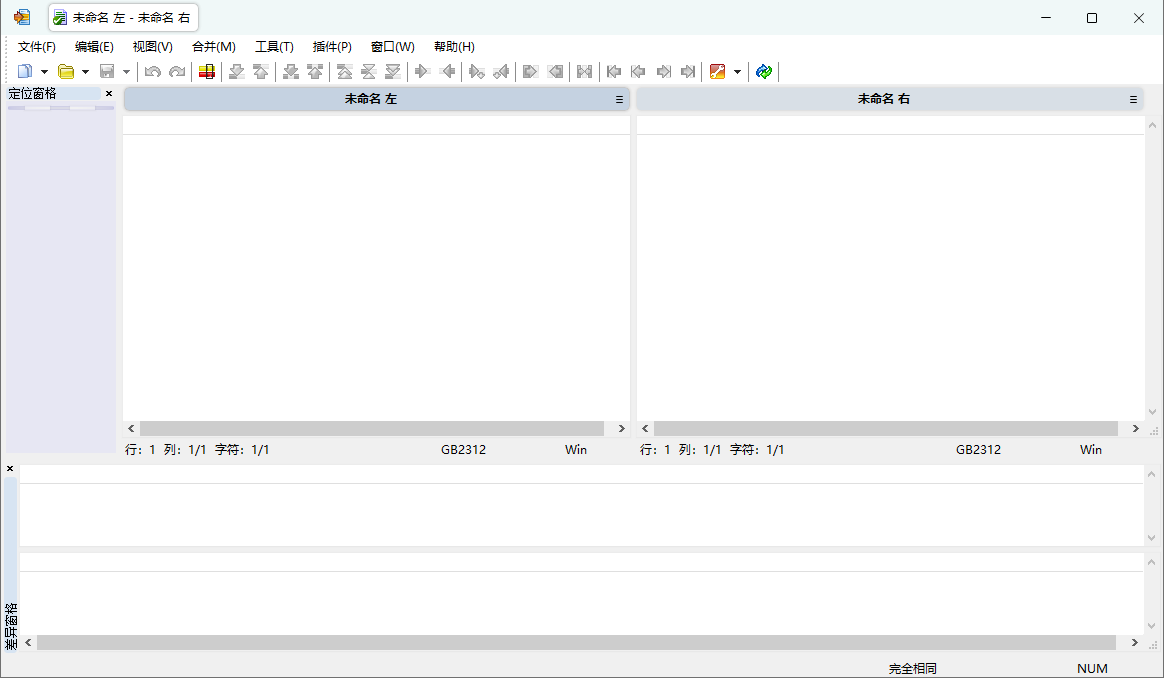This screenshot has height=678, width=1164.
Task: Open the right pane header menu button
Action: point(1133,100)
